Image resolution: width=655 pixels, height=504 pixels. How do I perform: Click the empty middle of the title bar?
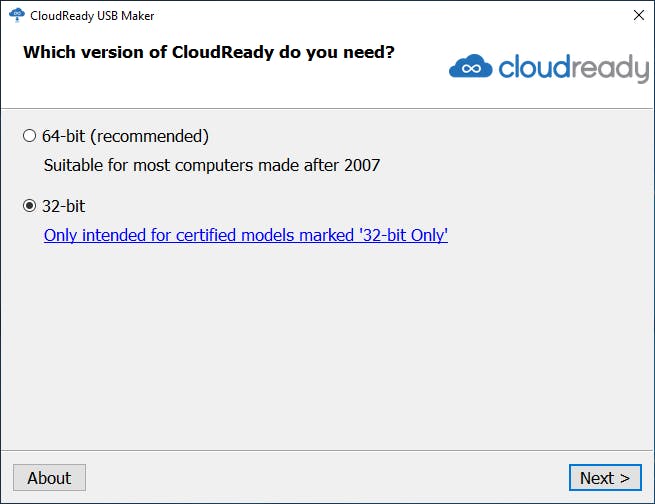[x=380, y=16]
